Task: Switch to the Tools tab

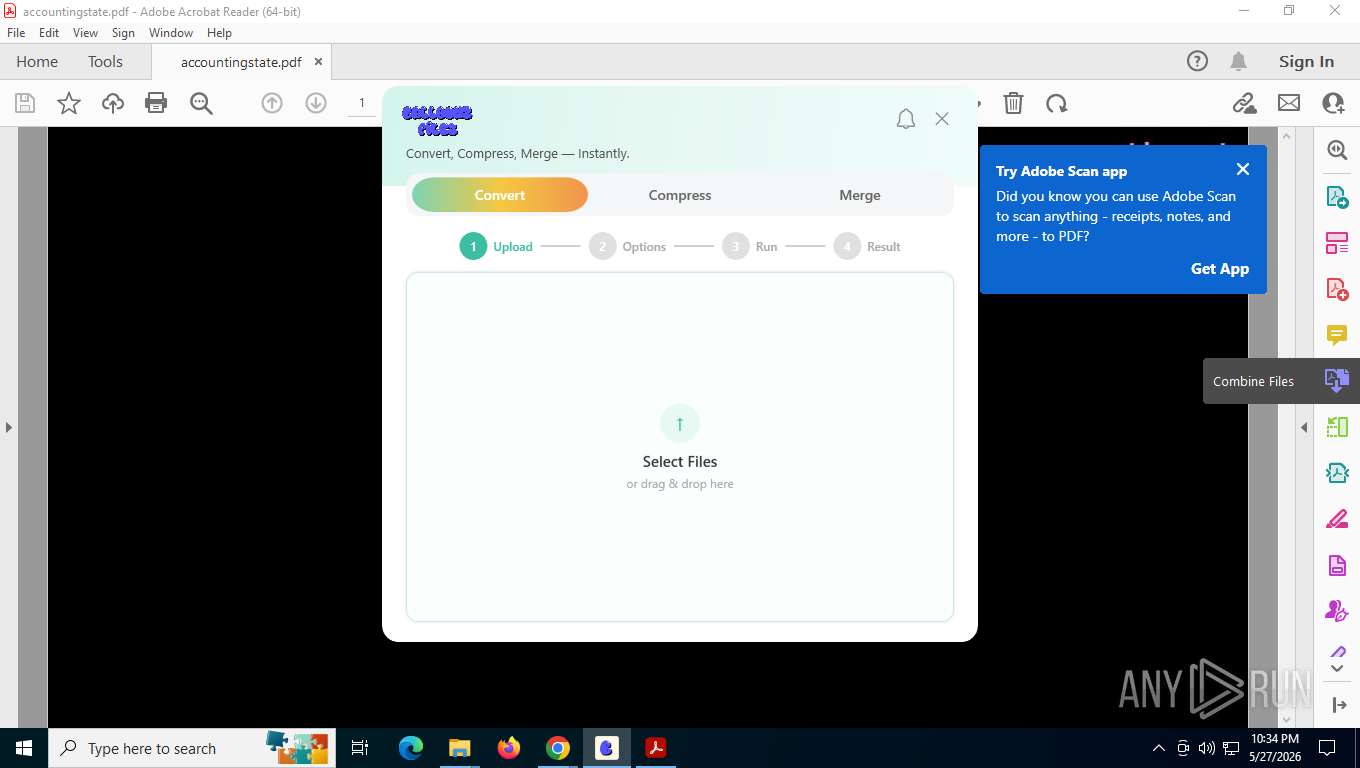Action: [x=105, y=61]
